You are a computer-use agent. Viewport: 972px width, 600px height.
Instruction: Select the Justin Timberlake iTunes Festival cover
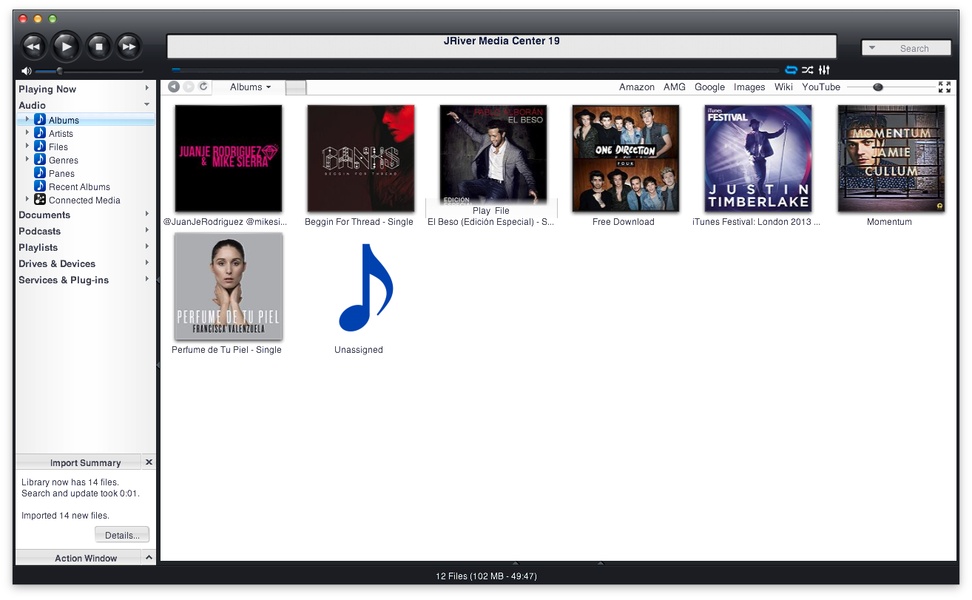758,159
